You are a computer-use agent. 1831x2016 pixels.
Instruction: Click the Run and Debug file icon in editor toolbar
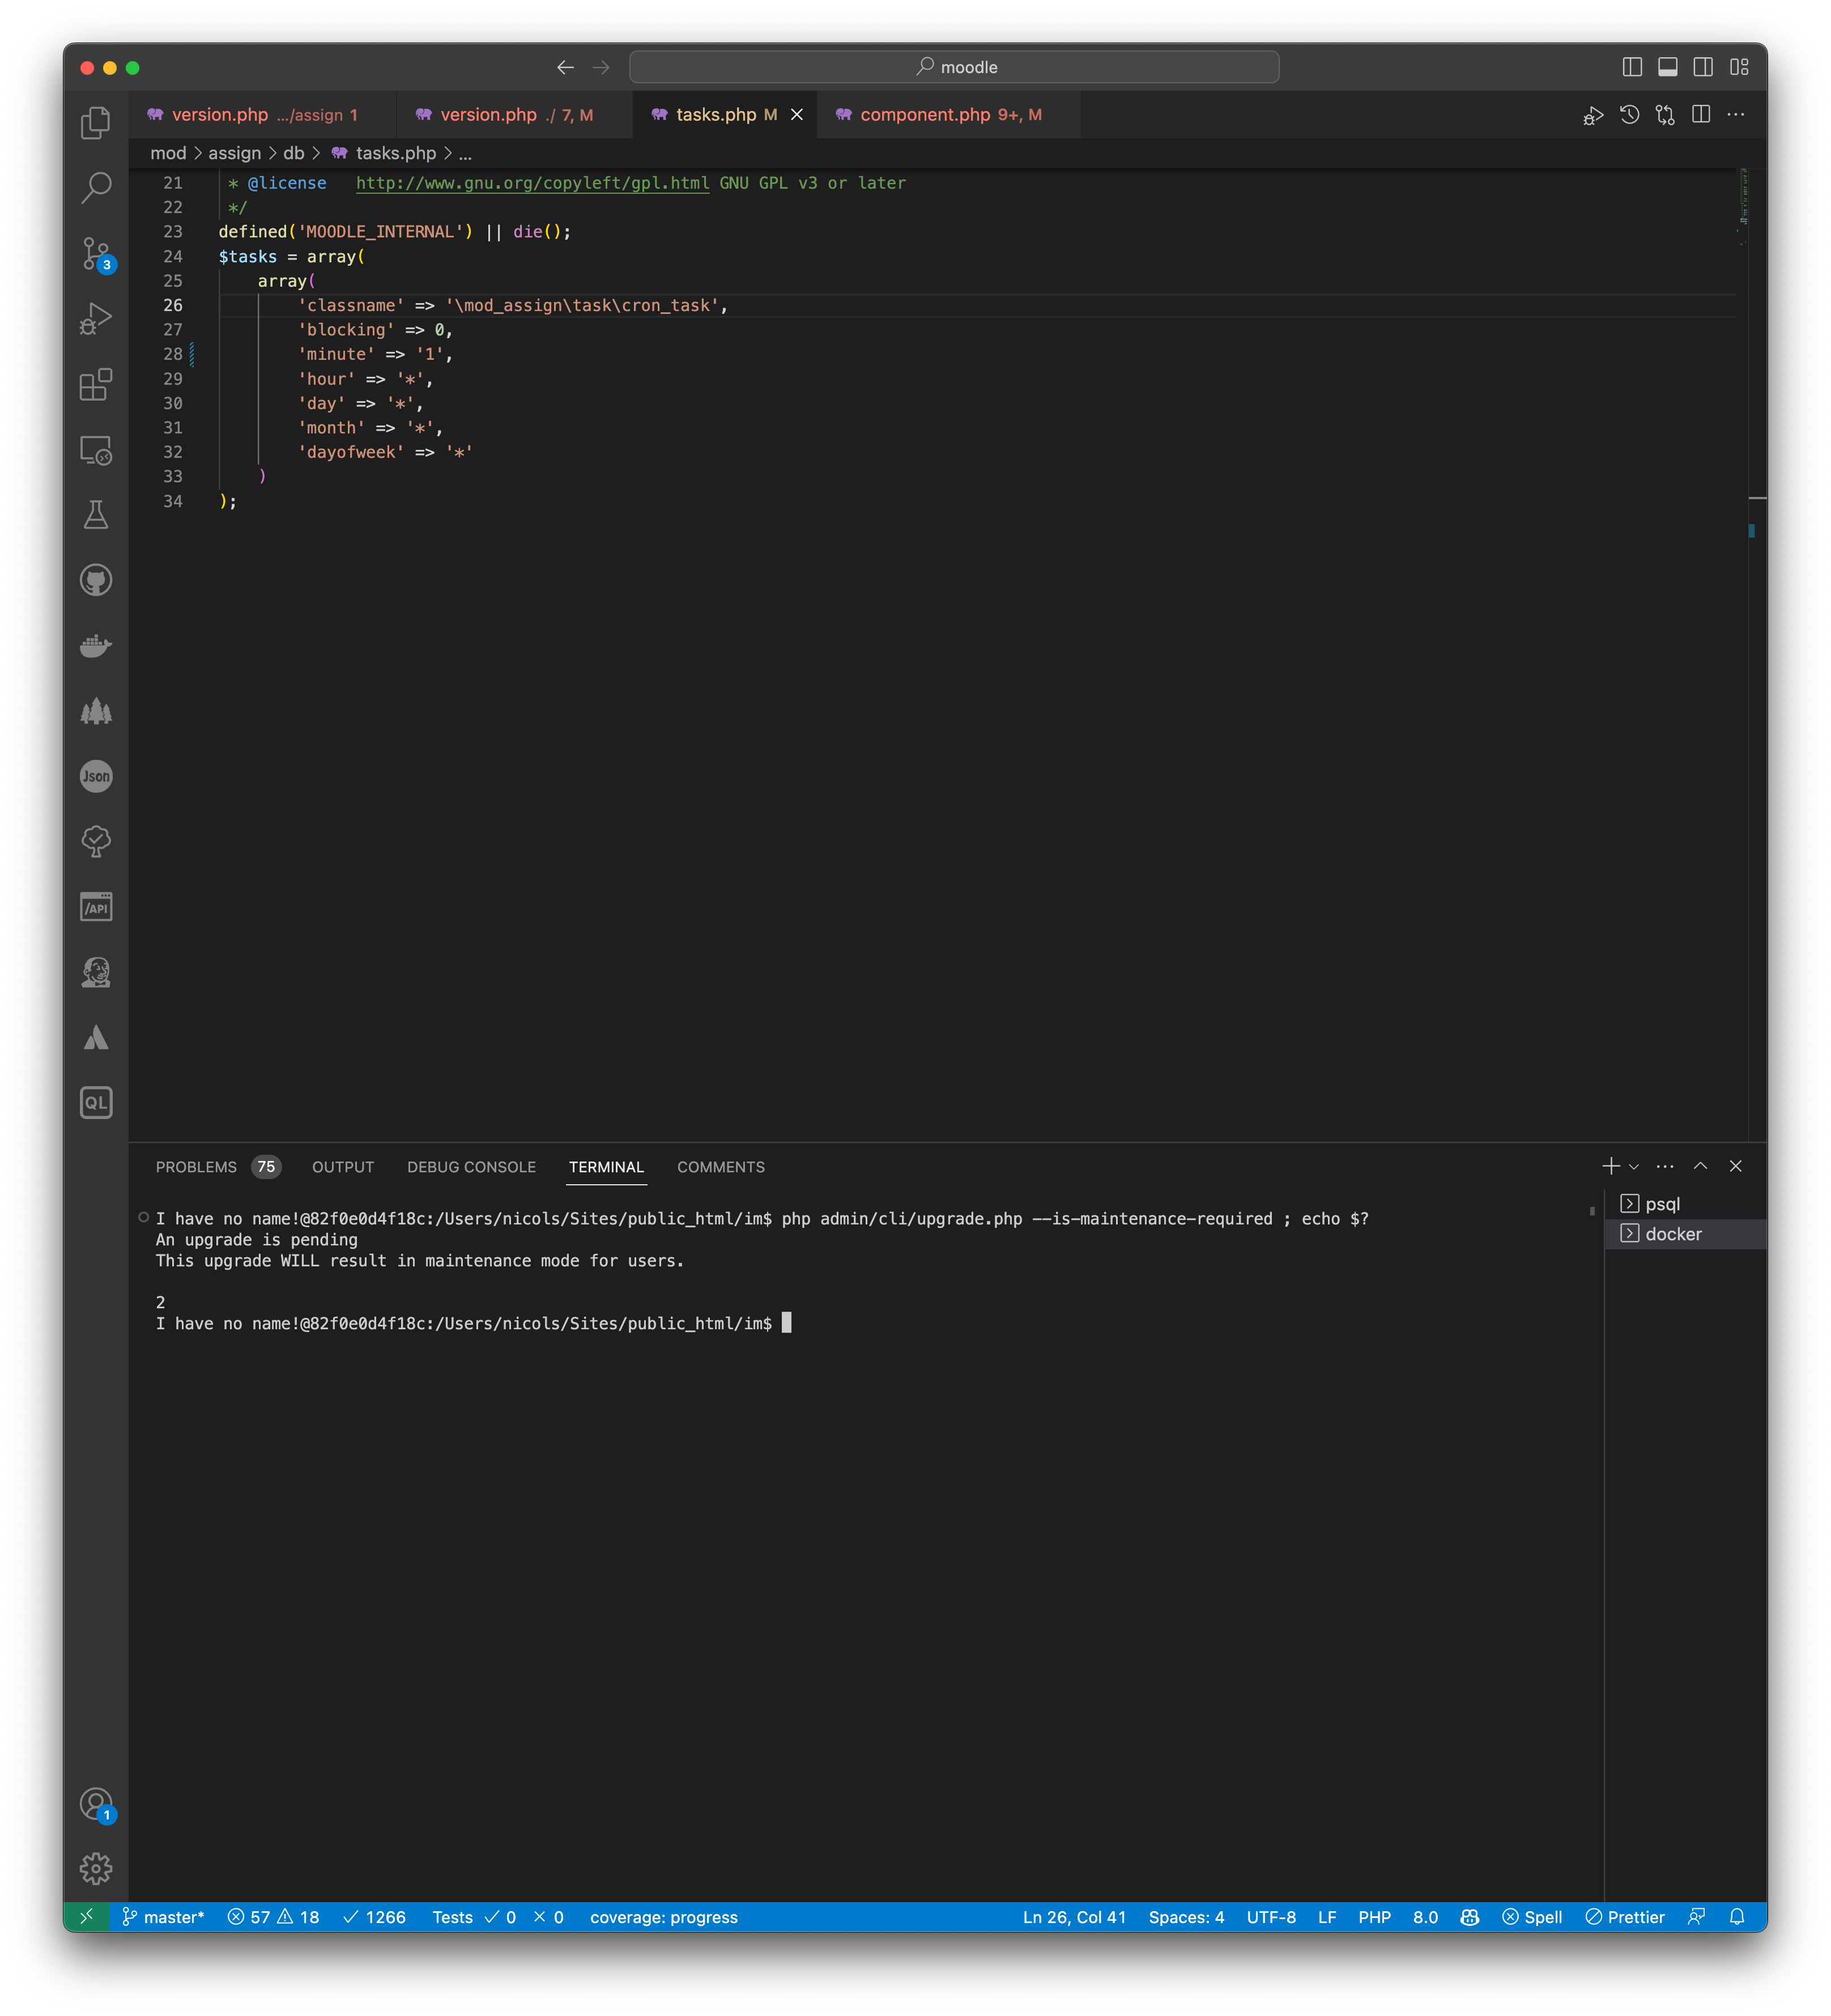click(x=1593, y=115)
